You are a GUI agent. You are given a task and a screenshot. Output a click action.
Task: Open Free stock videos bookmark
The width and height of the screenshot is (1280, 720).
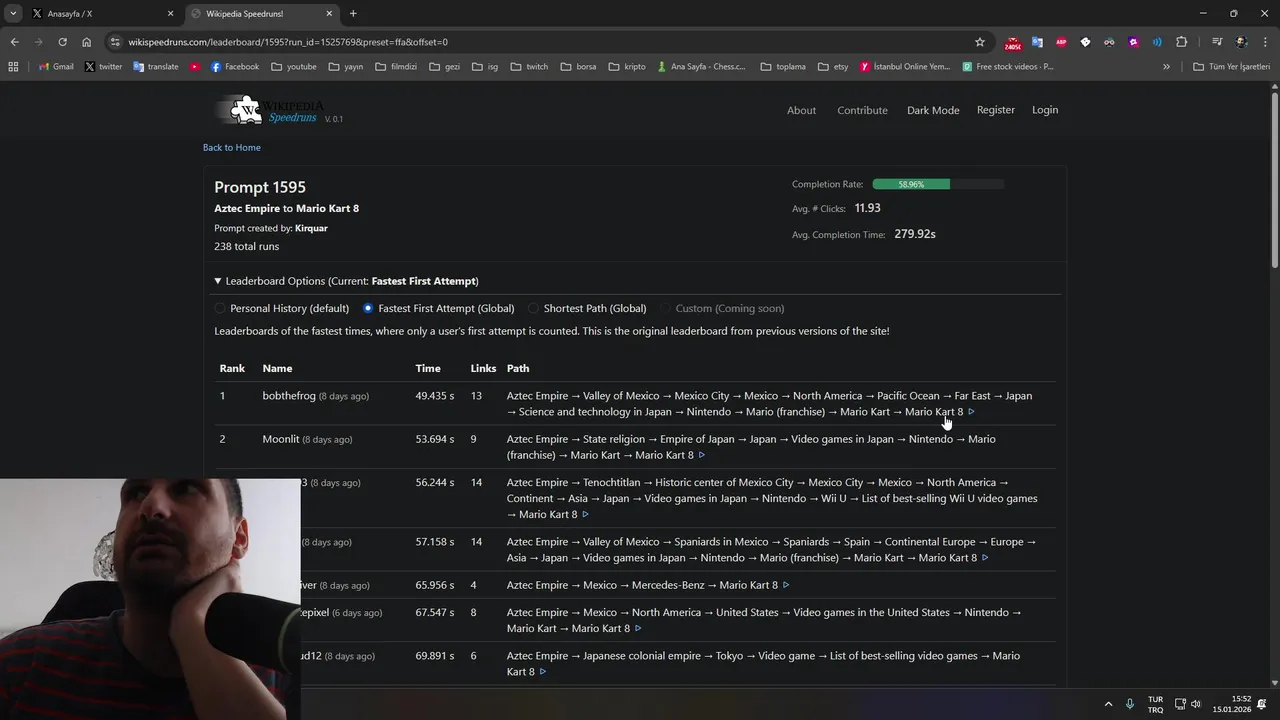click(x=1009, y=67)
